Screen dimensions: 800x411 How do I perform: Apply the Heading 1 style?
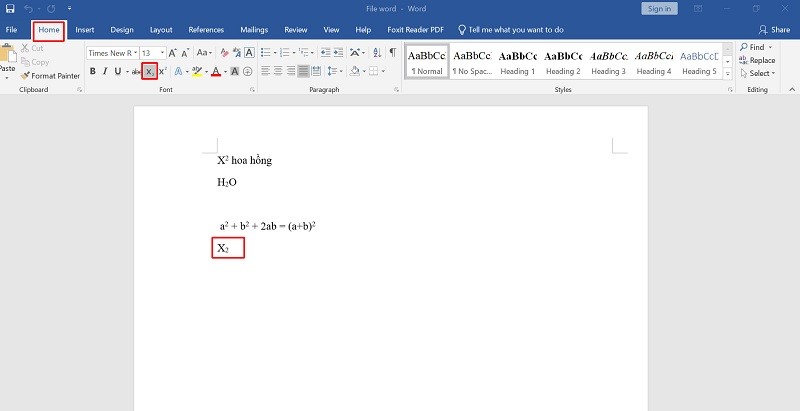pyautogui.click(x=518, y=63)
